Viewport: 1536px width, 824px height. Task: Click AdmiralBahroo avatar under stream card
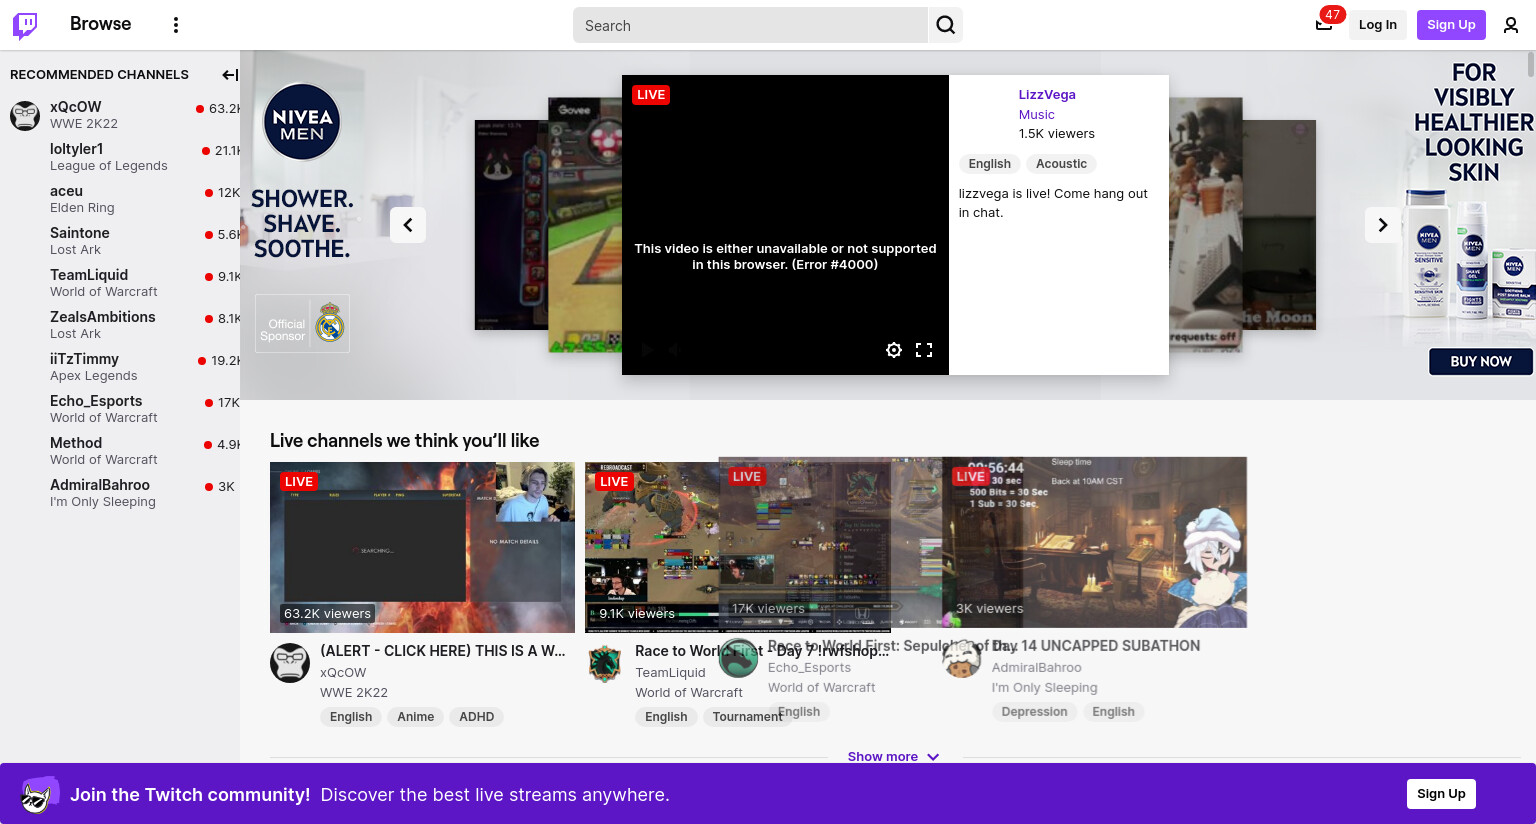point(962,658)
